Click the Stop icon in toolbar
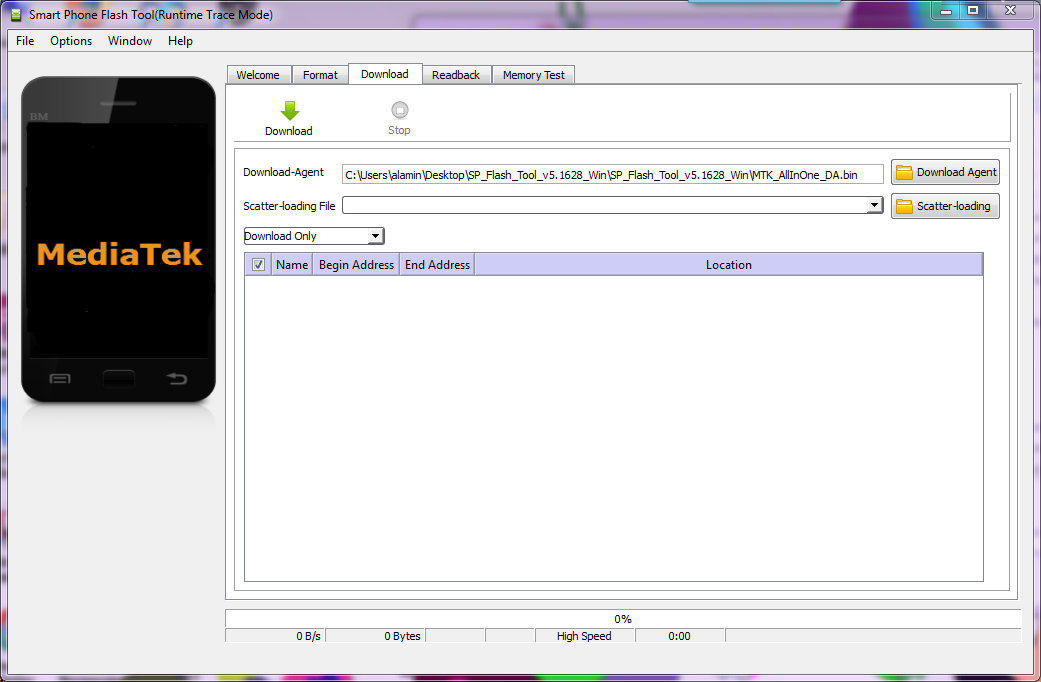Screen dimensions: 1041x682 pos(400,110)
